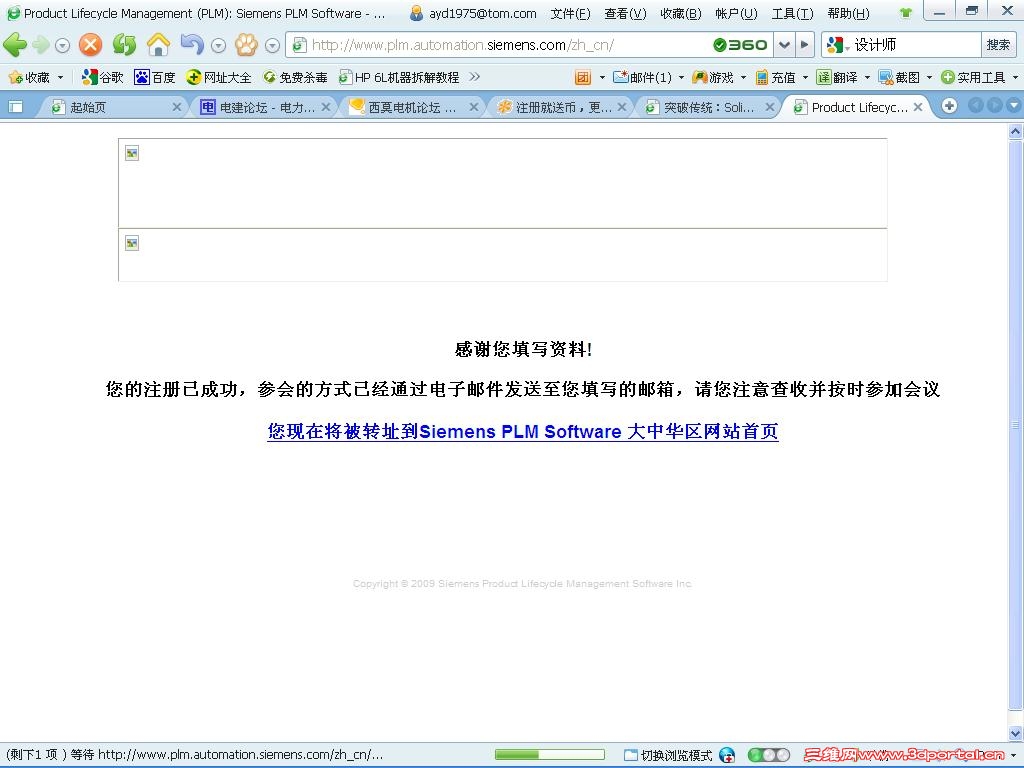Click the paw print icon in toolbar
This screenshot has height=768, width=1024.
(247, 45)
